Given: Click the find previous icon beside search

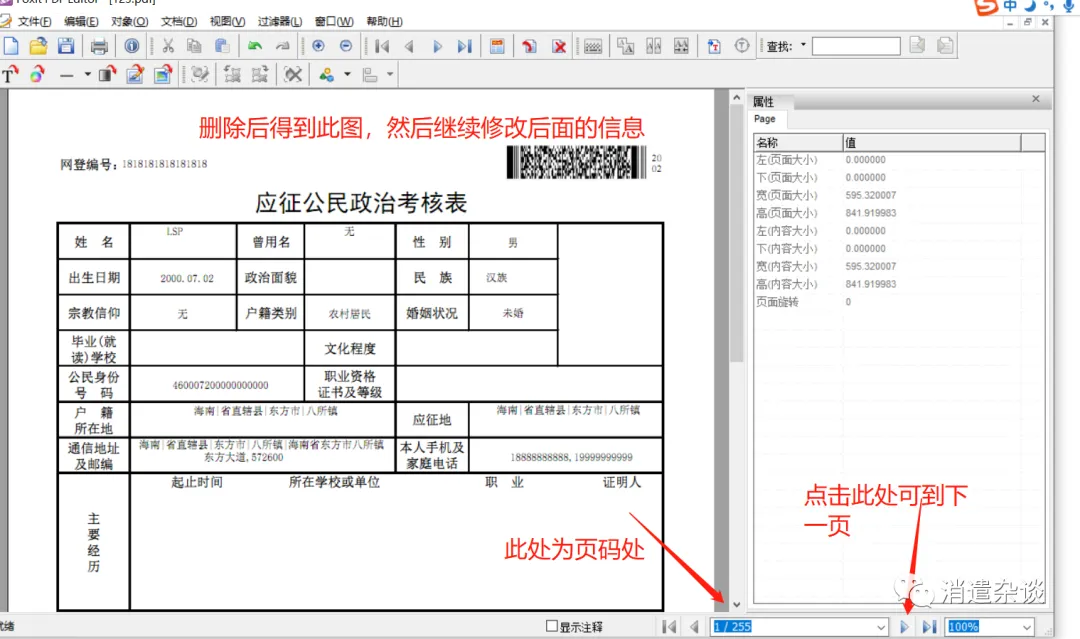Looking at the screenshot, I should [x=917, y=46].
